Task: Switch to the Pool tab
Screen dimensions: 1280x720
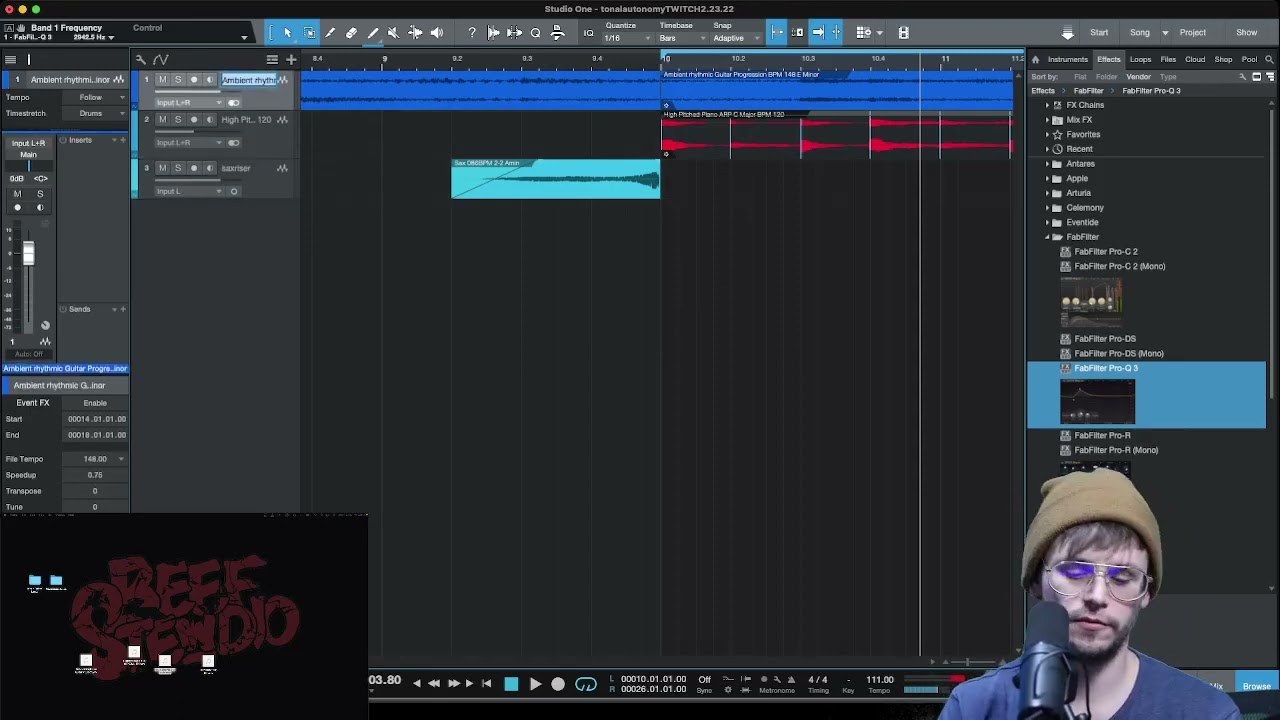Action: 1249,60
